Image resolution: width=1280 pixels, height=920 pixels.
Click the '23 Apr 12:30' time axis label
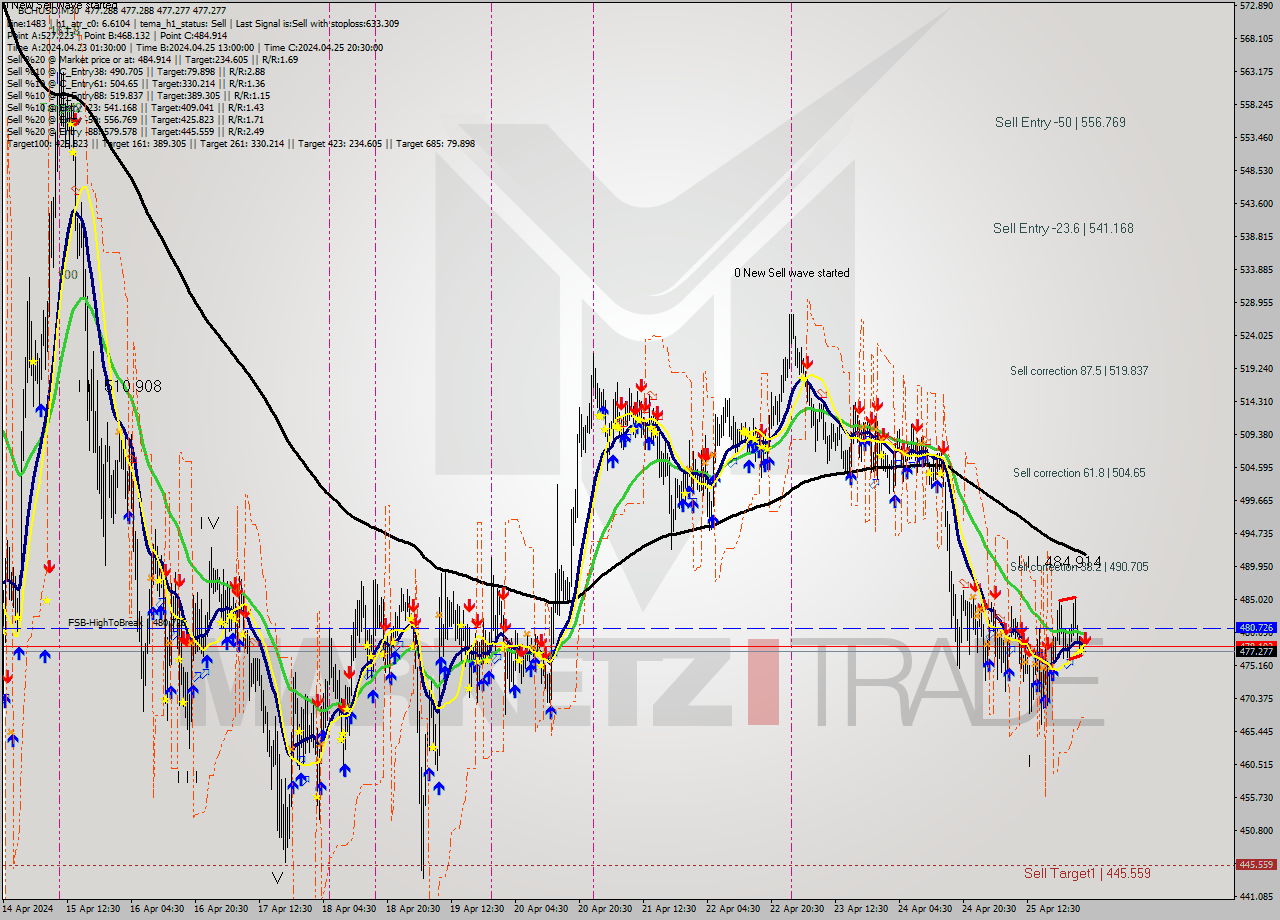click(x=861, y=909)
